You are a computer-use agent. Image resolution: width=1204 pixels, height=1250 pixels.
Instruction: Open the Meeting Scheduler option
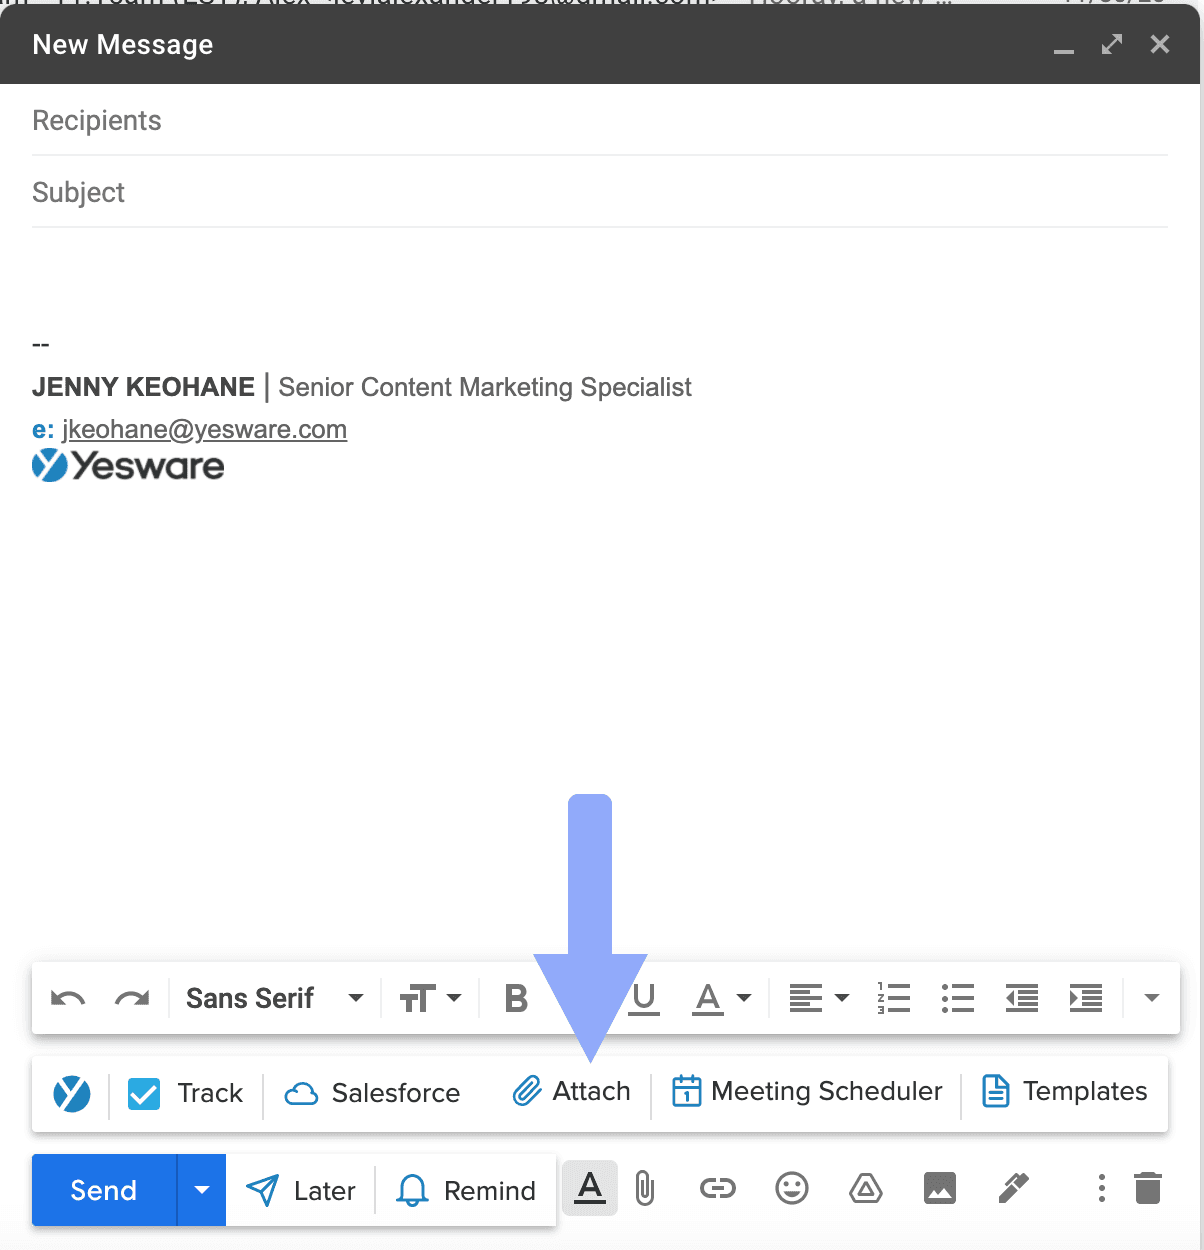(807, 1091)
